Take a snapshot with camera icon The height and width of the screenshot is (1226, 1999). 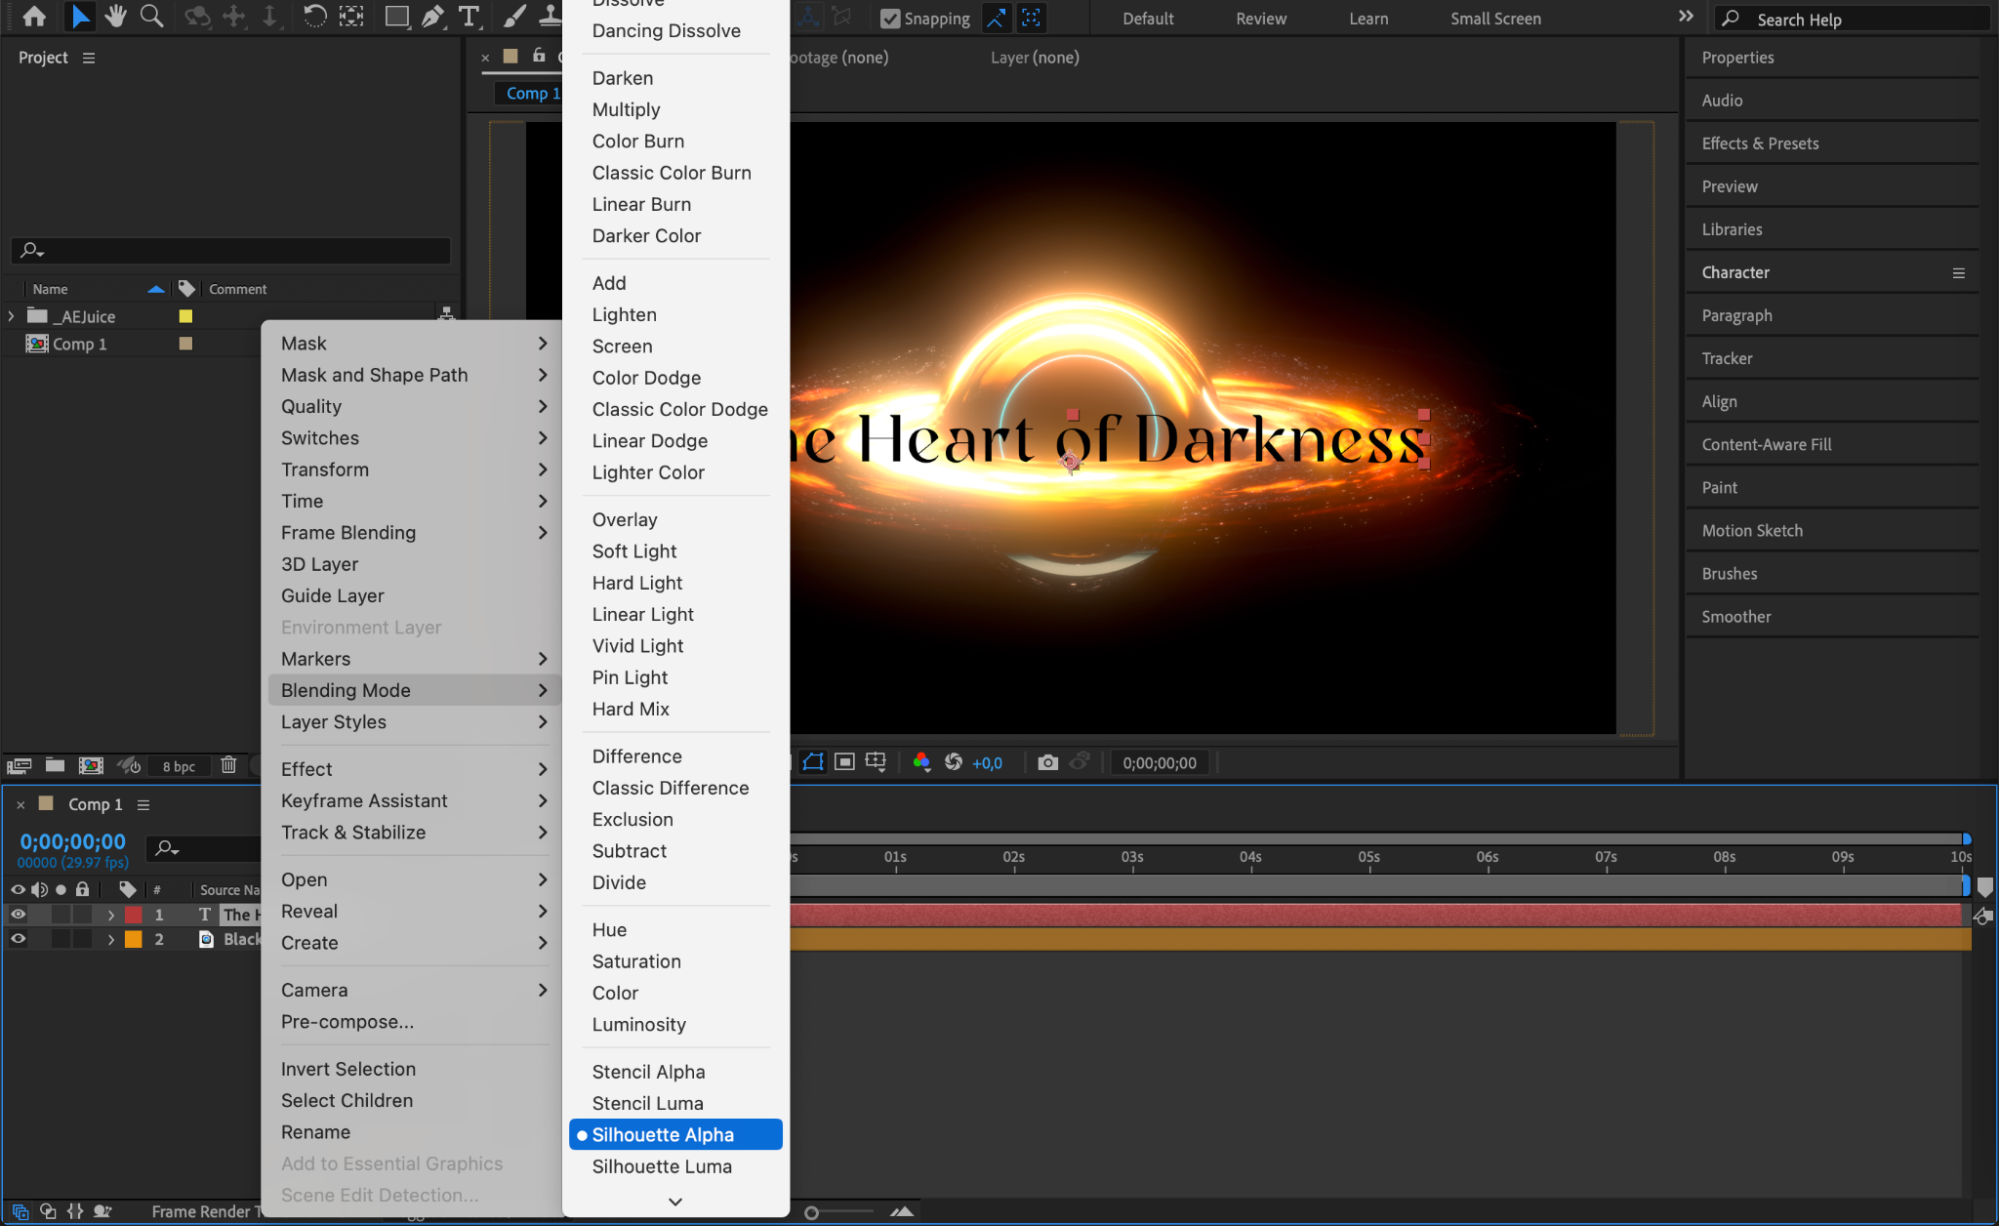(x=1047, y=763)
